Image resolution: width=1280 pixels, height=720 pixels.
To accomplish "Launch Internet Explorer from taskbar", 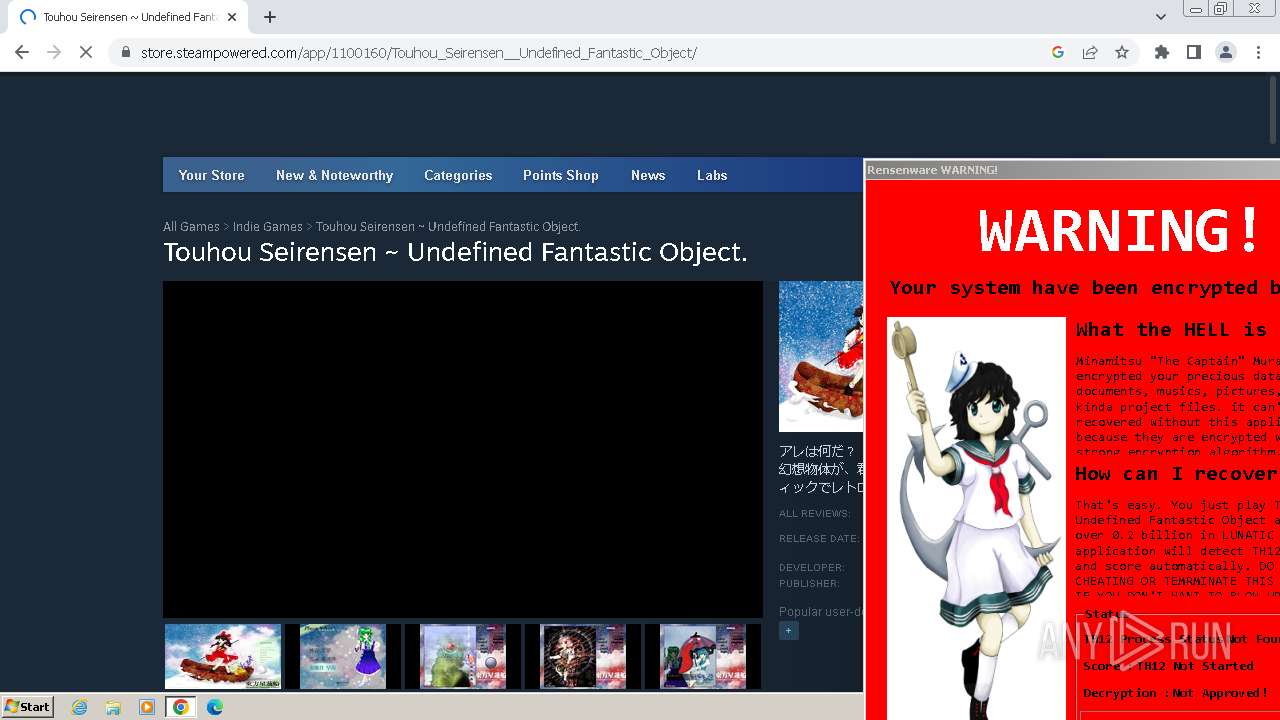I will 79,707.
